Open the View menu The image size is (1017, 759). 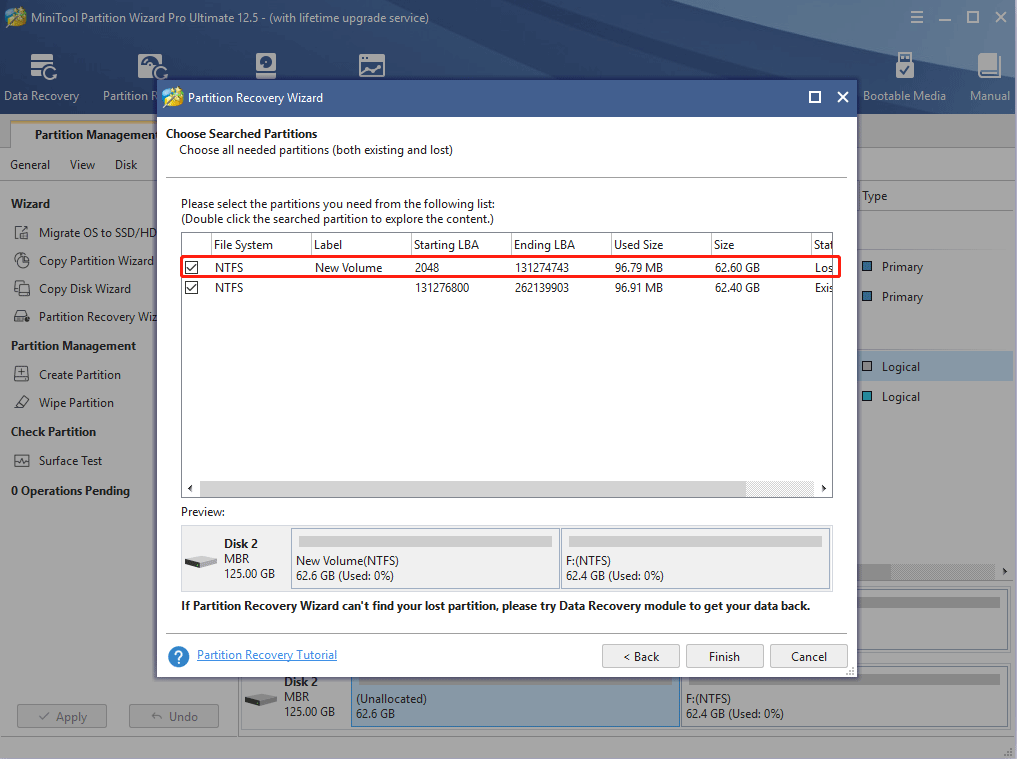pos(82,165)
